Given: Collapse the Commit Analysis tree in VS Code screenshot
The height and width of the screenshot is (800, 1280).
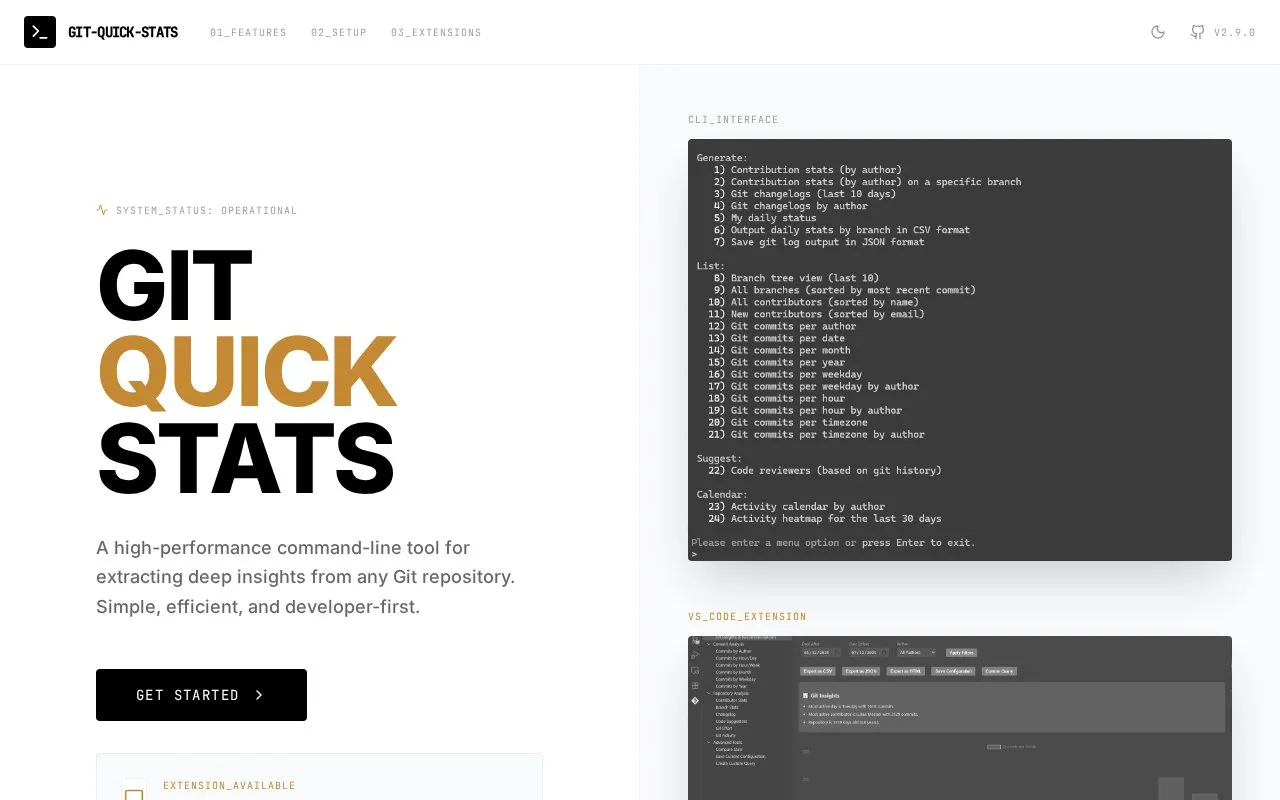Looking at the screenshot, I should click(x=709, y=644).
